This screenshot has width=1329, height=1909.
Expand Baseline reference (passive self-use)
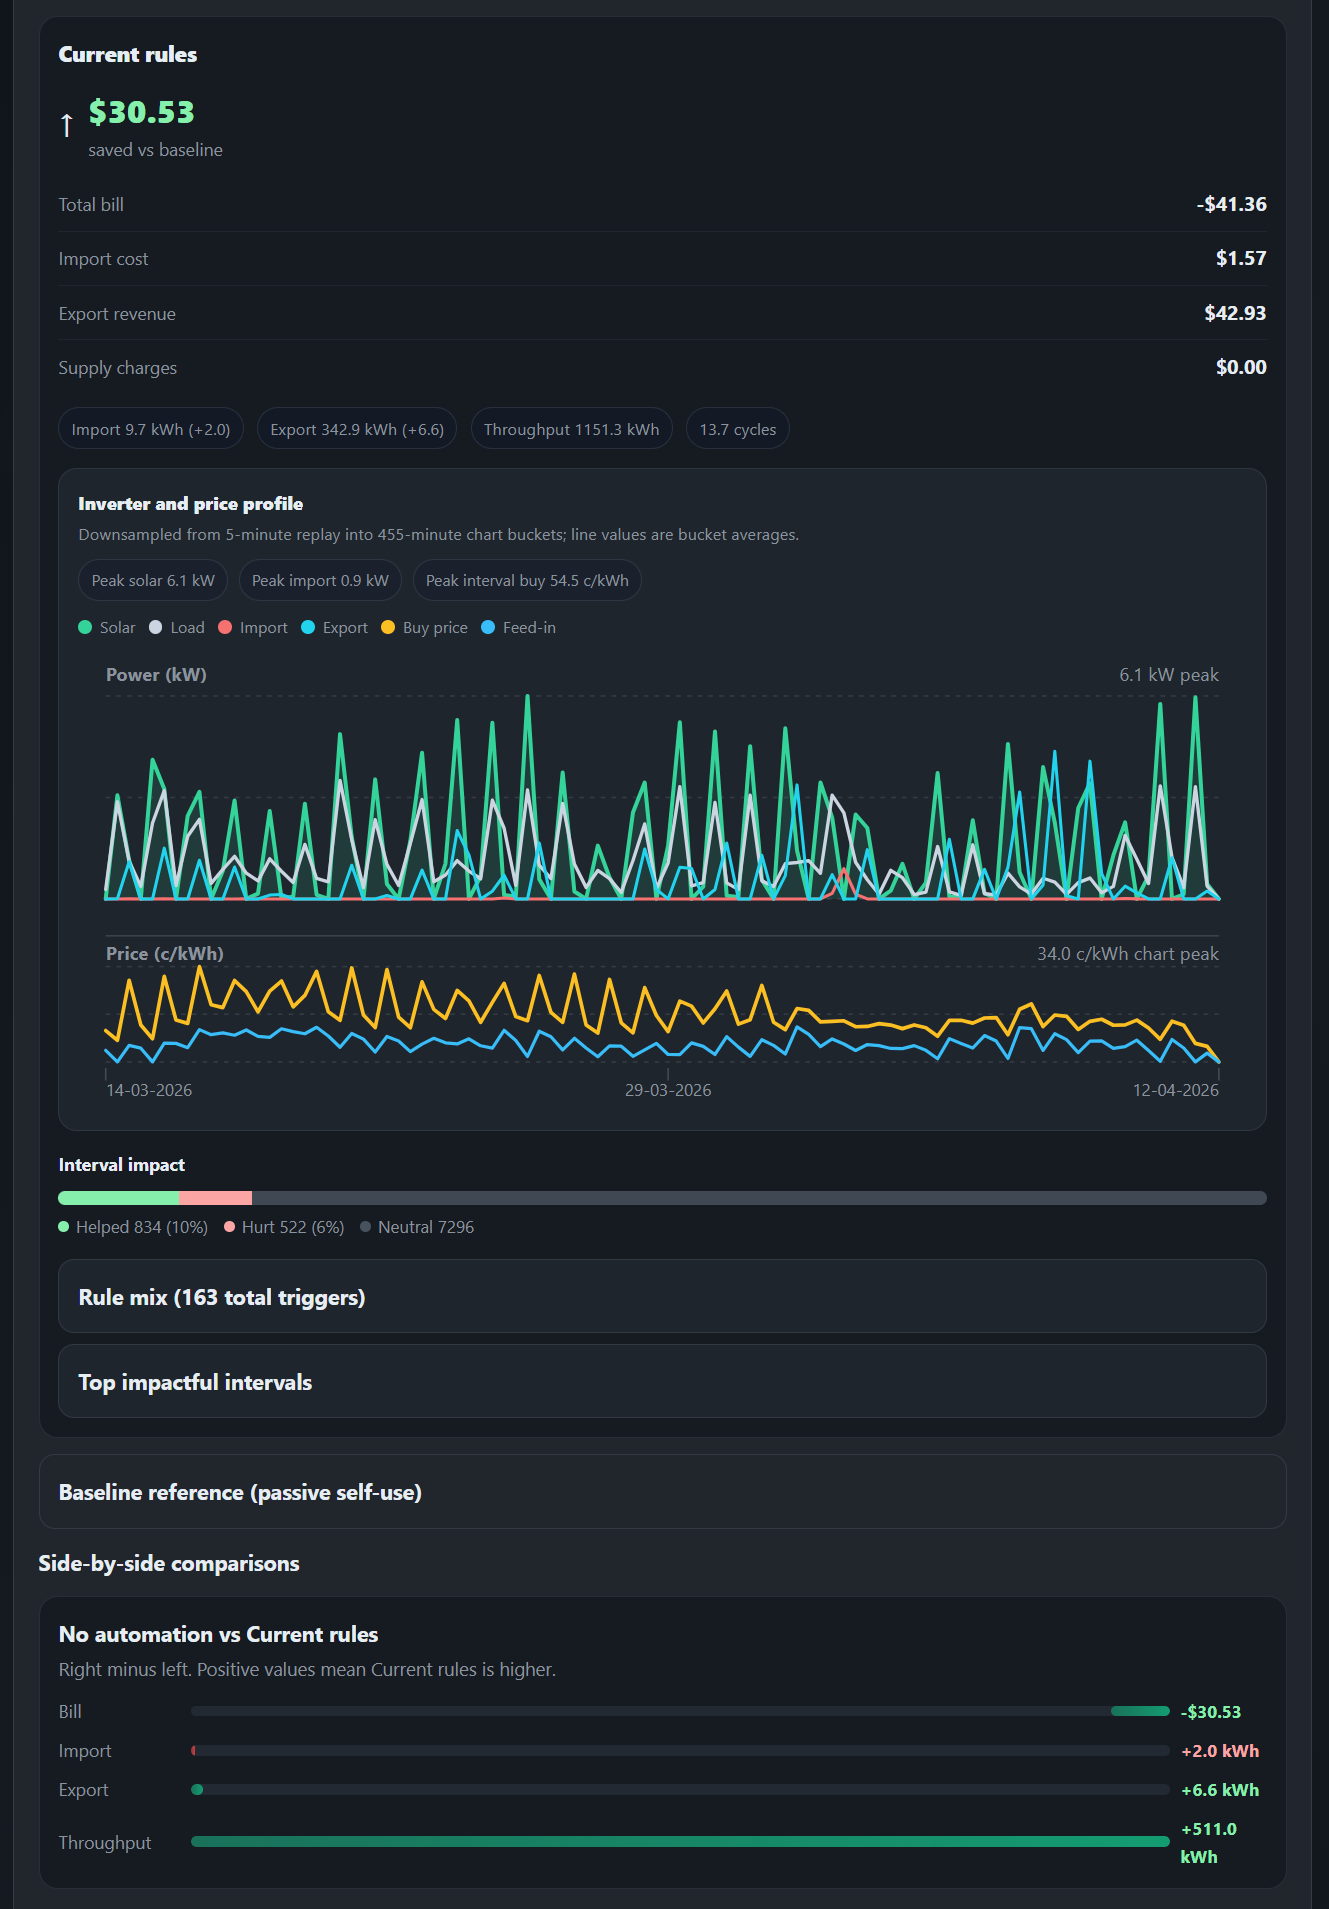[x=662, y=1491]
